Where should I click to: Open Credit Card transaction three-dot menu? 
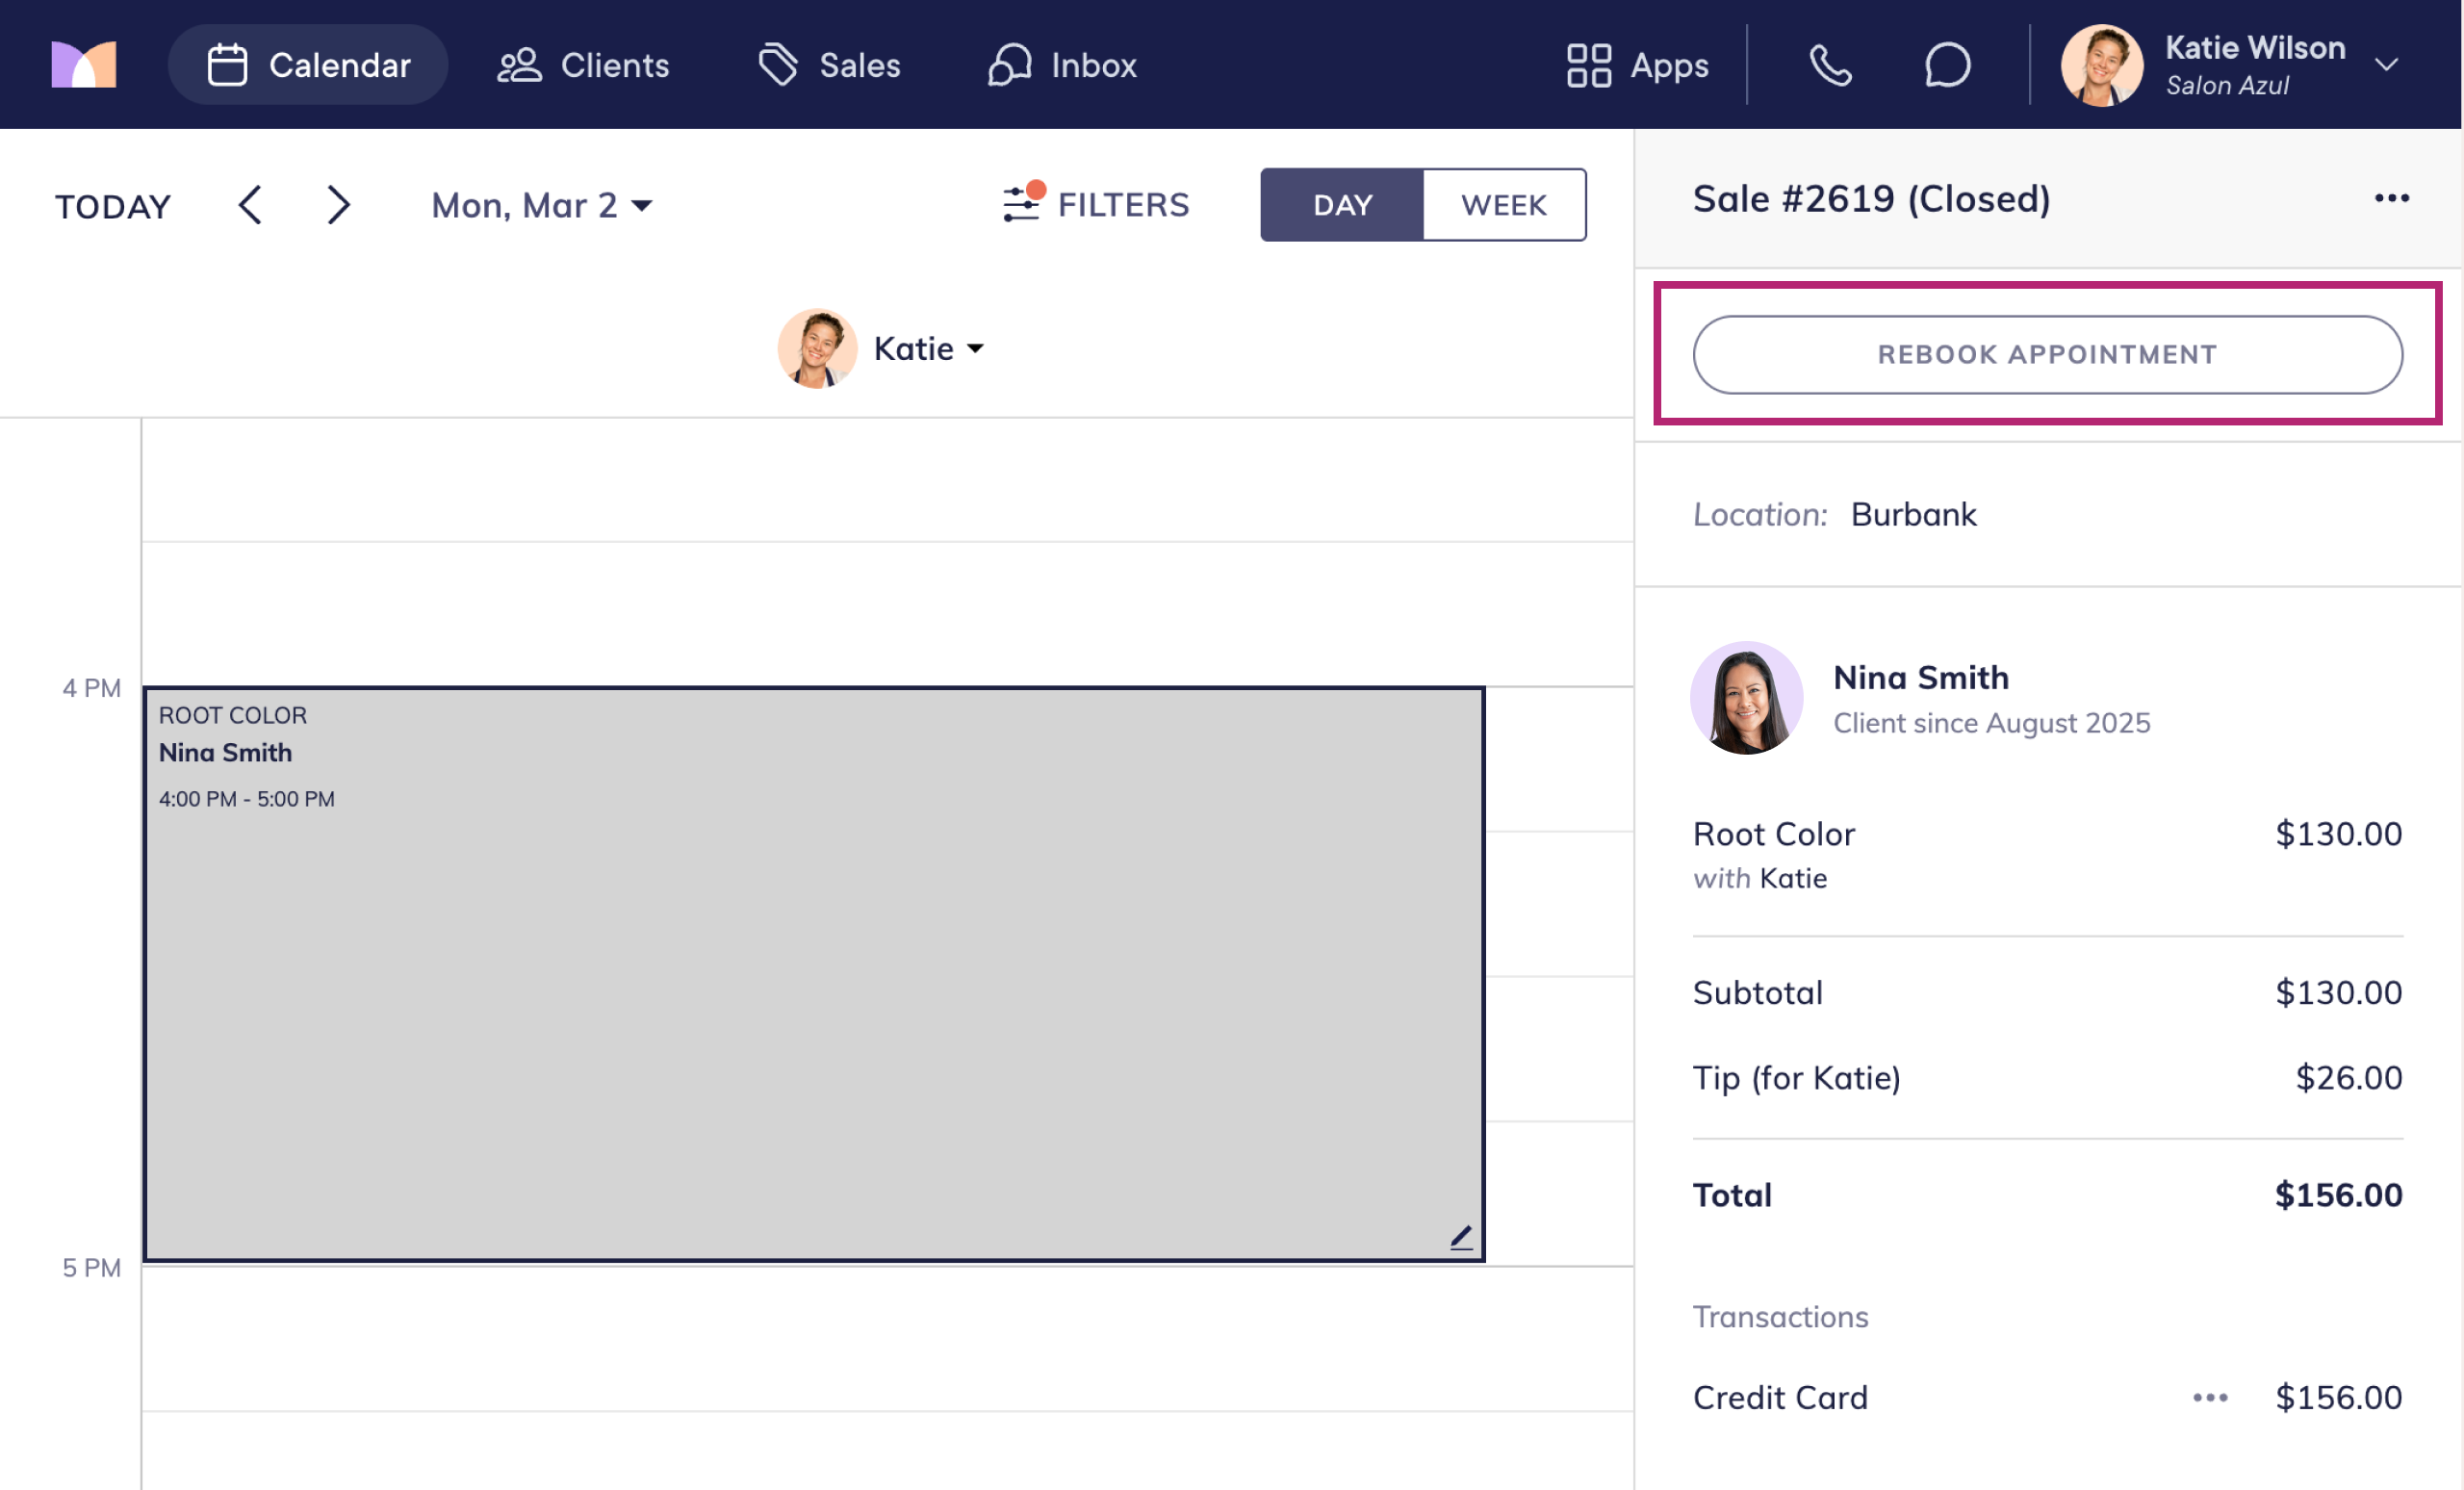coord(2210,1397)
